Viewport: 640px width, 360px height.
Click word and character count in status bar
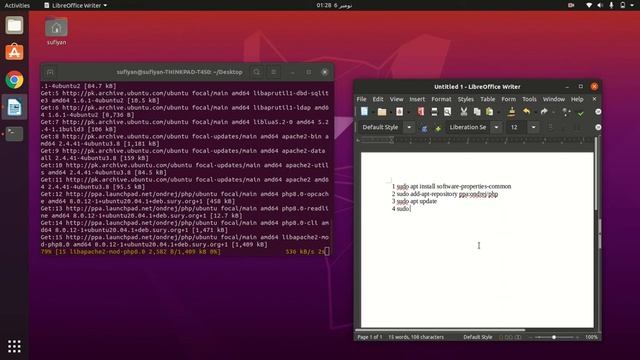pyautogui.click(x=416, y=337)
